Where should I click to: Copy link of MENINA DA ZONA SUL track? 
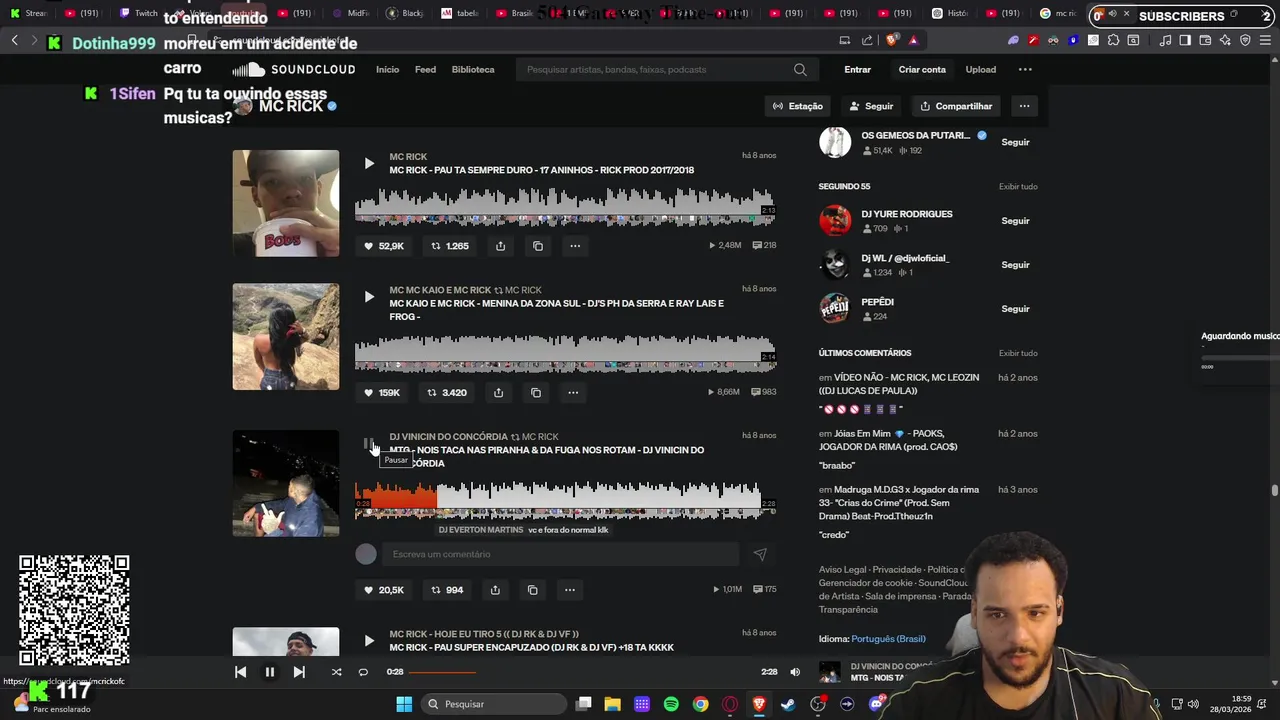click(536, 392)
